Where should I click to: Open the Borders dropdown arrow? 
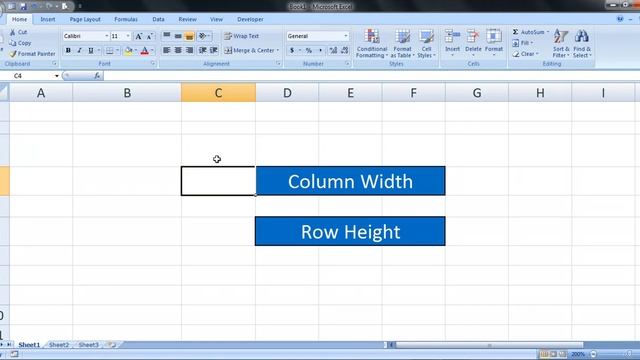[x=117, y=50]
